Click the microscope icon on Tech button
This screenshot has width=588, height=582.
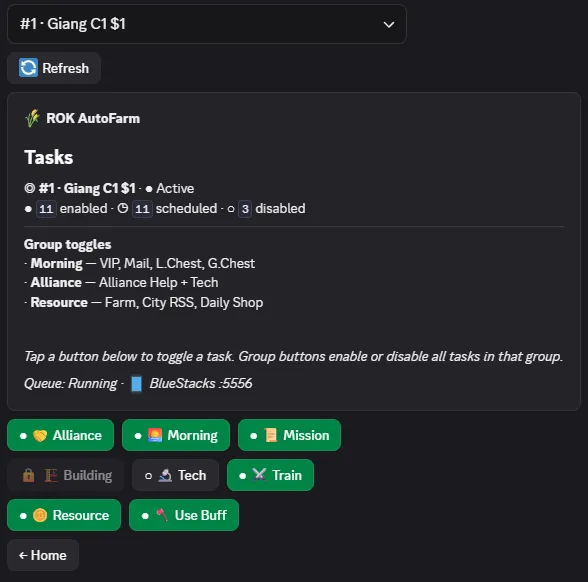click(165, 476)
